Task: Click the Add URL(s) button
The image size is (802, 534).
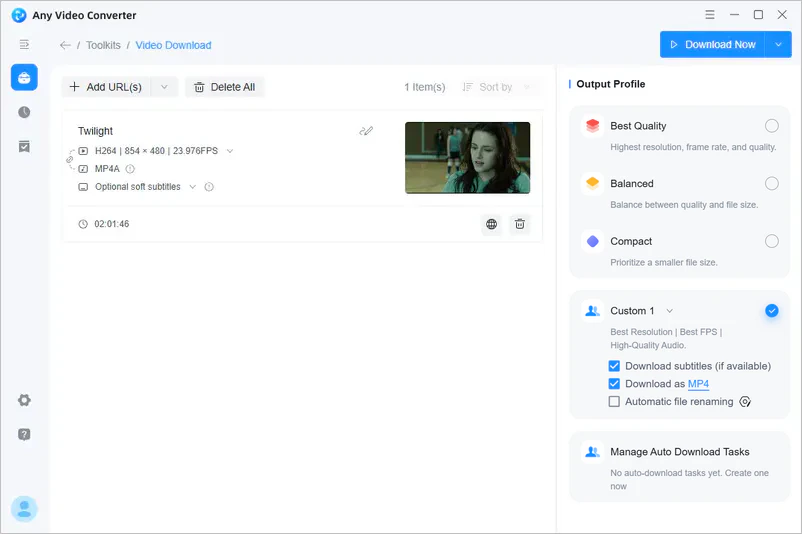Action: [x=106, y=87]
